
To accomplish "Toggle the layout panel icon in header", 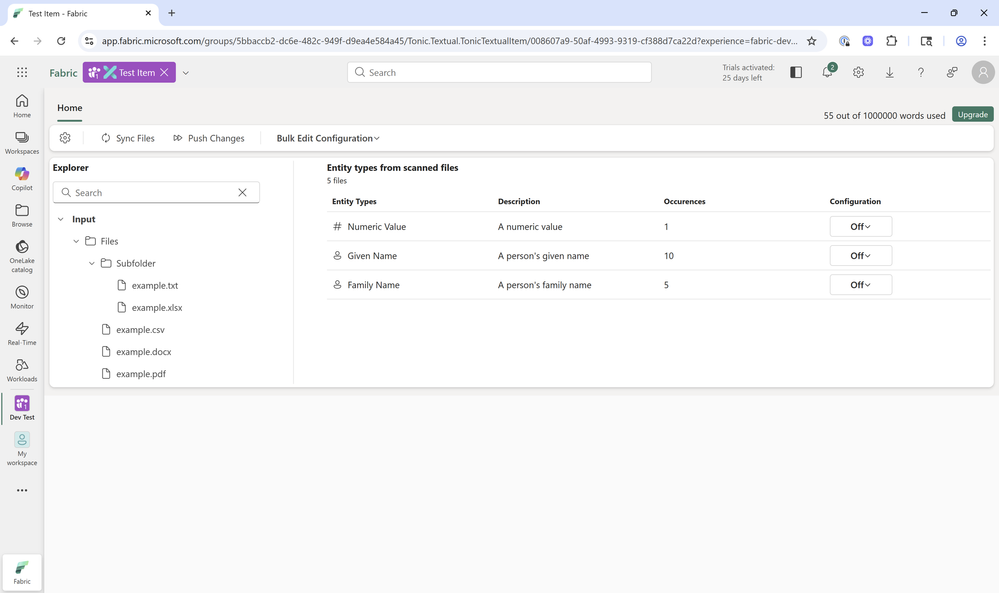I will click(796, 73).
